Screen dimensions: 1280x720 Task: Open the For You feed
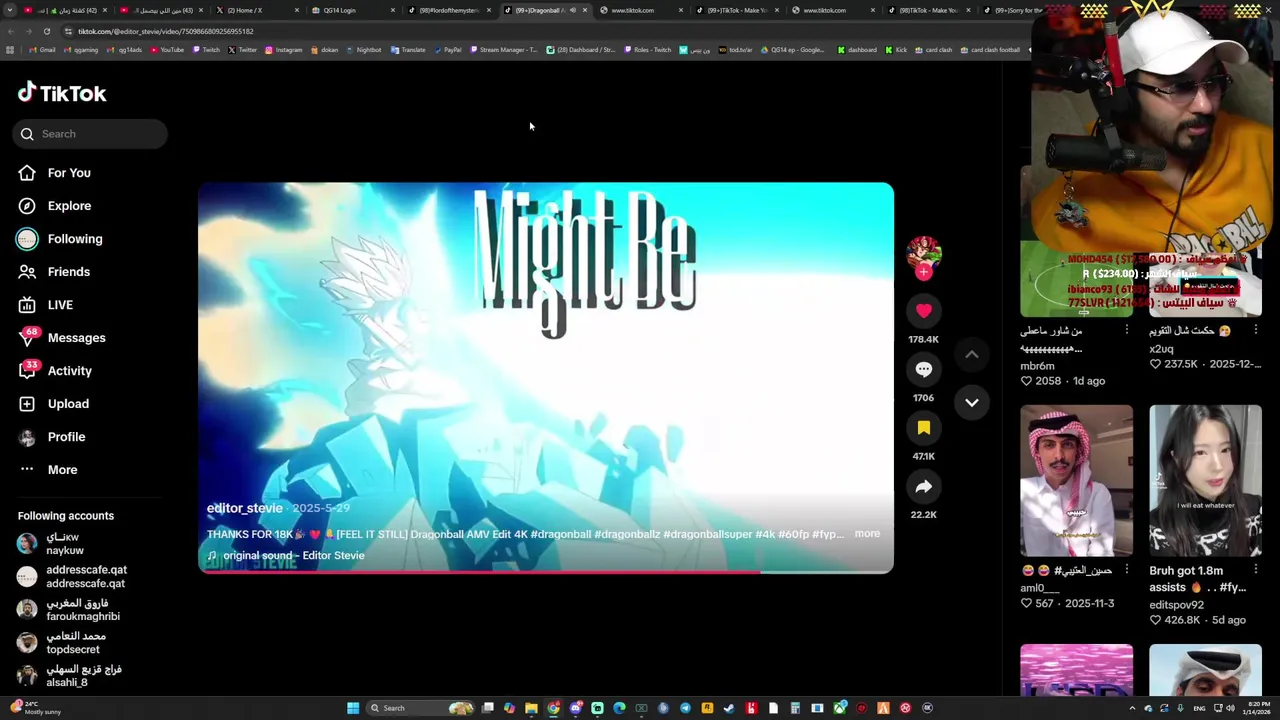click(69, 173)
